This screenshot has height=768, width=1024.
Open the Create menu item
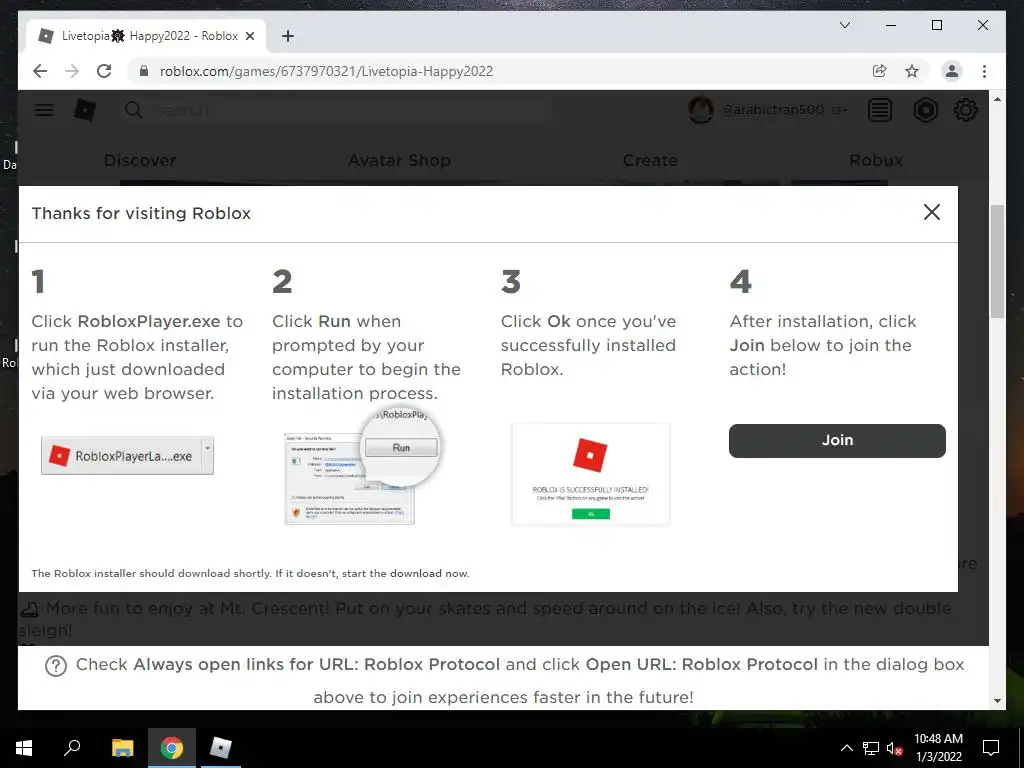coord(650,160)
